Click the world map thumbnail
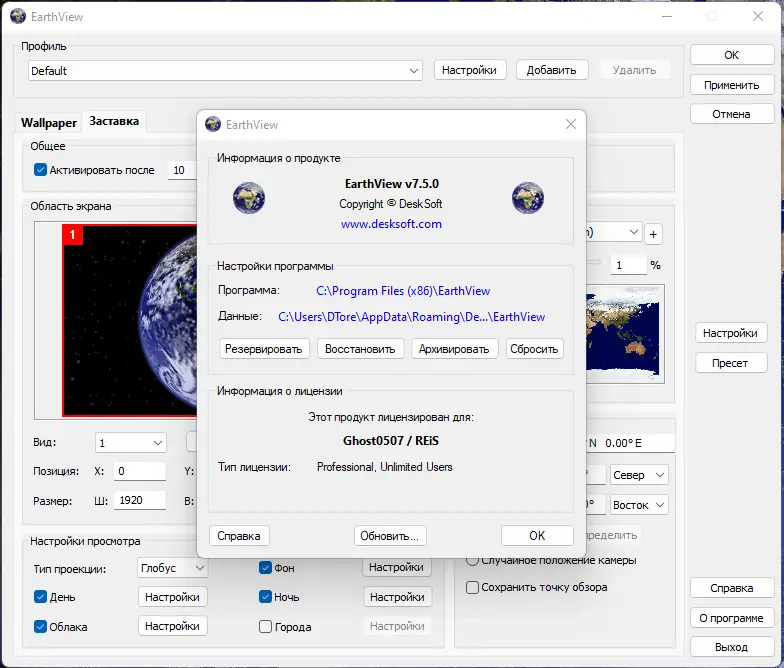 click(627, 330)
